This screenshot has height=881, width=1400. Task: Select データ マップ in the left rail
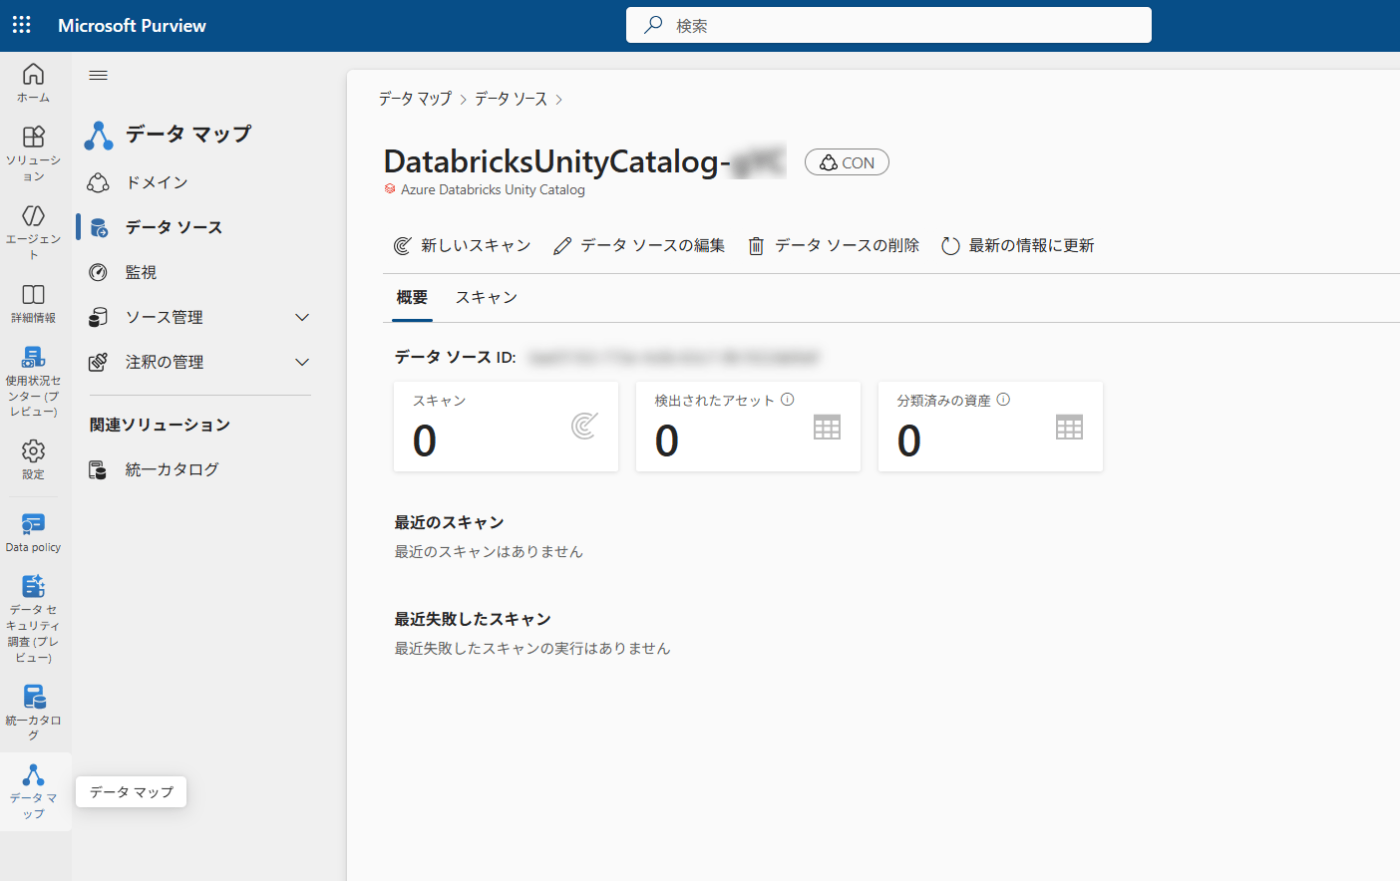(33, 791)
